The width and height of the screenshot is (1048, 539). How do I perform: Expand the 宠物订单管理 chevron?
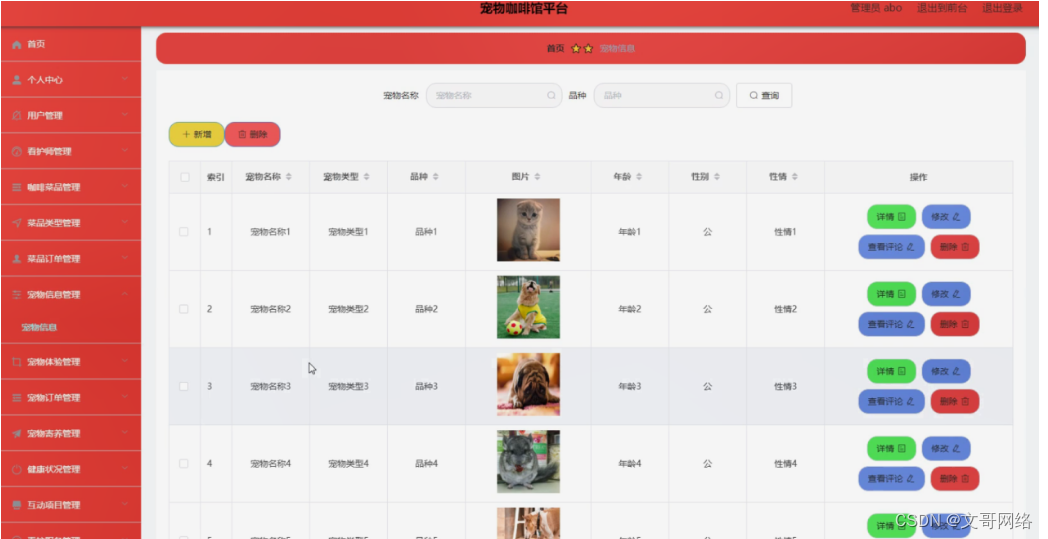(x=125, y=397)
